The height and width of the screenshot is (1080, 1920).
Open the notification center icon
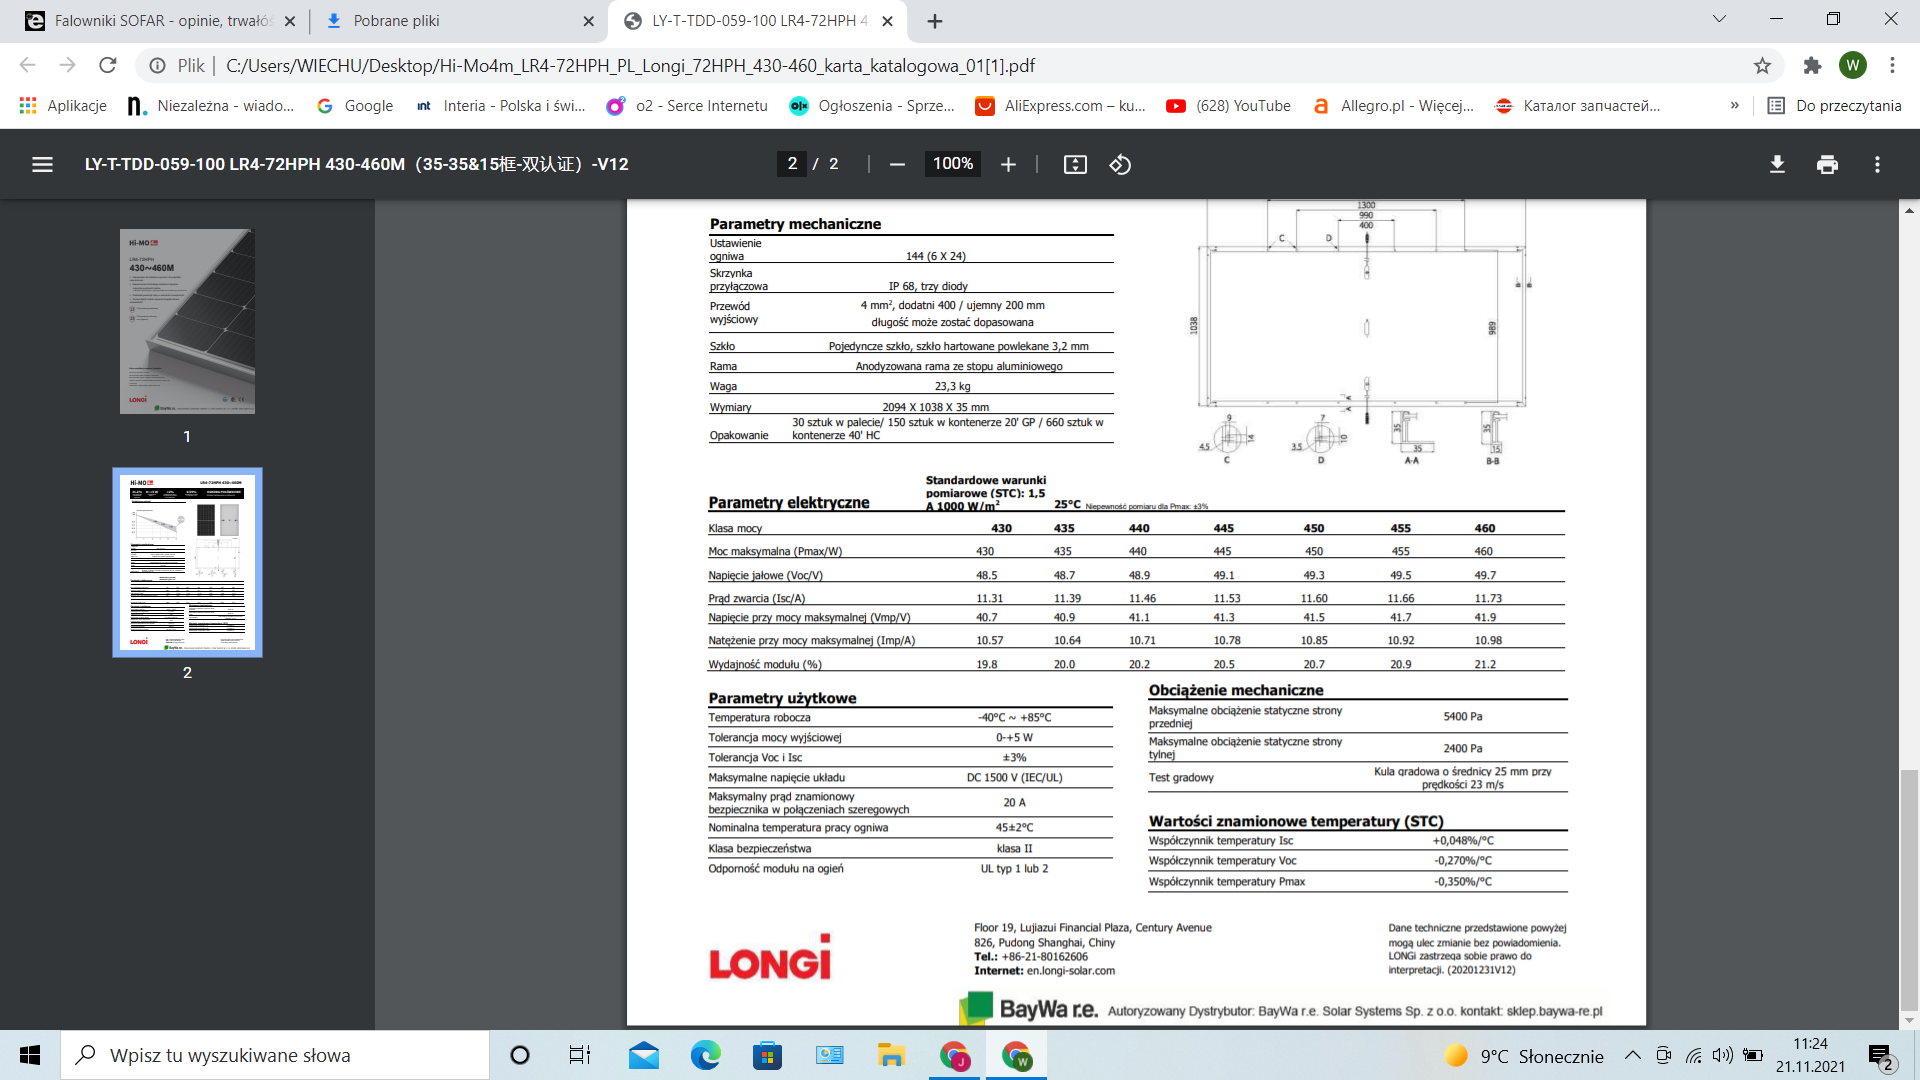[x=1880, y=1056]
